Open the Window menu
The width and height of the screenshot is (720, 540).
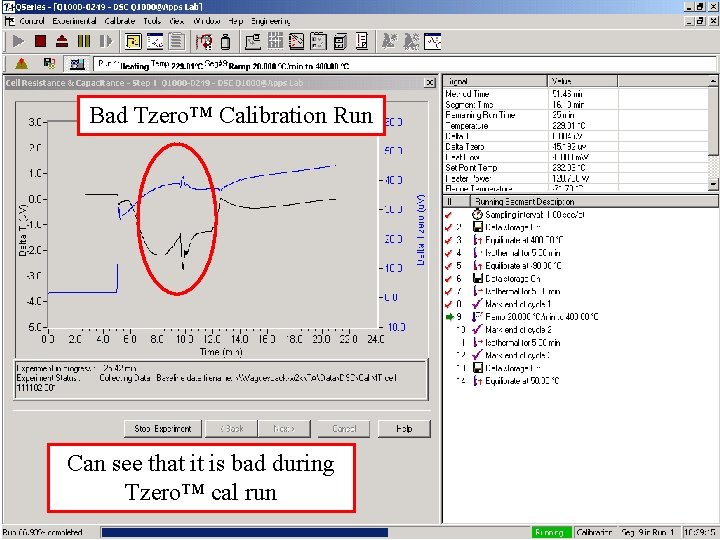tap(207, 21)
